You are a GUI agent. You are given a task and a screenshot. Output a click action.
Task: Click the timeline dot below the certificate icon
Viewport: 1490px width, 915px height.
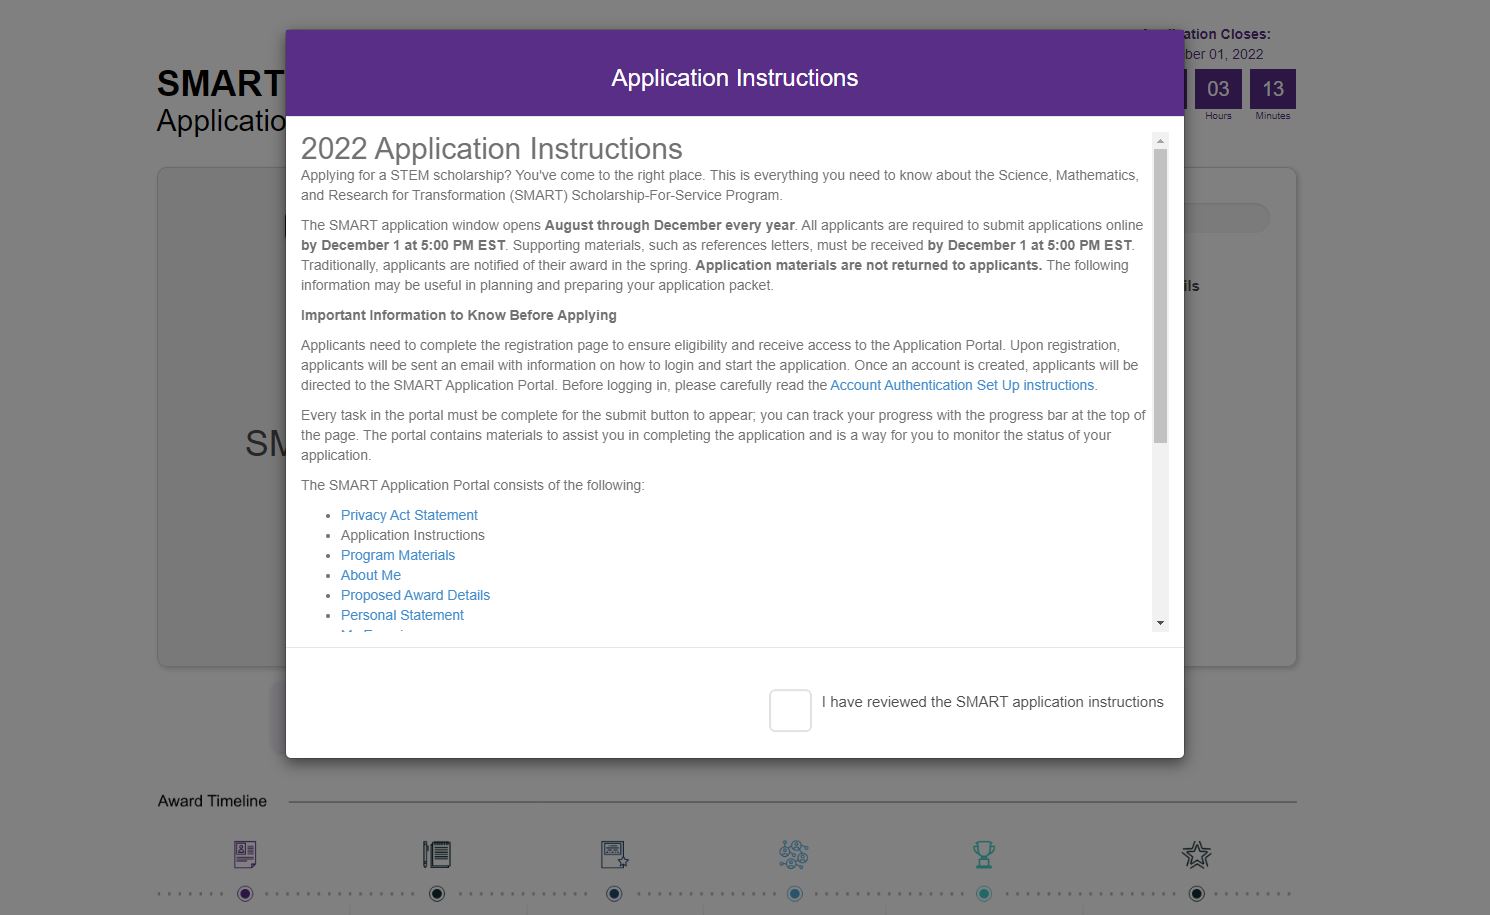(614, 894)
